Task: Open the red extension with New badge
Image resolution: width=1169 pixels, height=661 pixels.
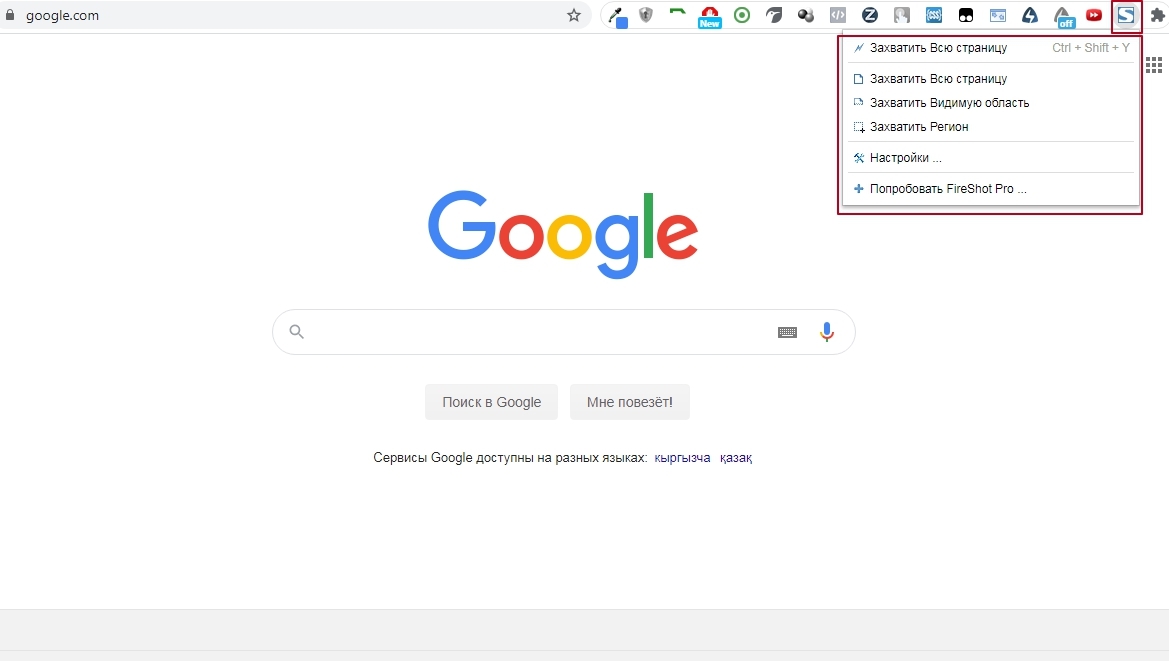Action: (710, 16)
